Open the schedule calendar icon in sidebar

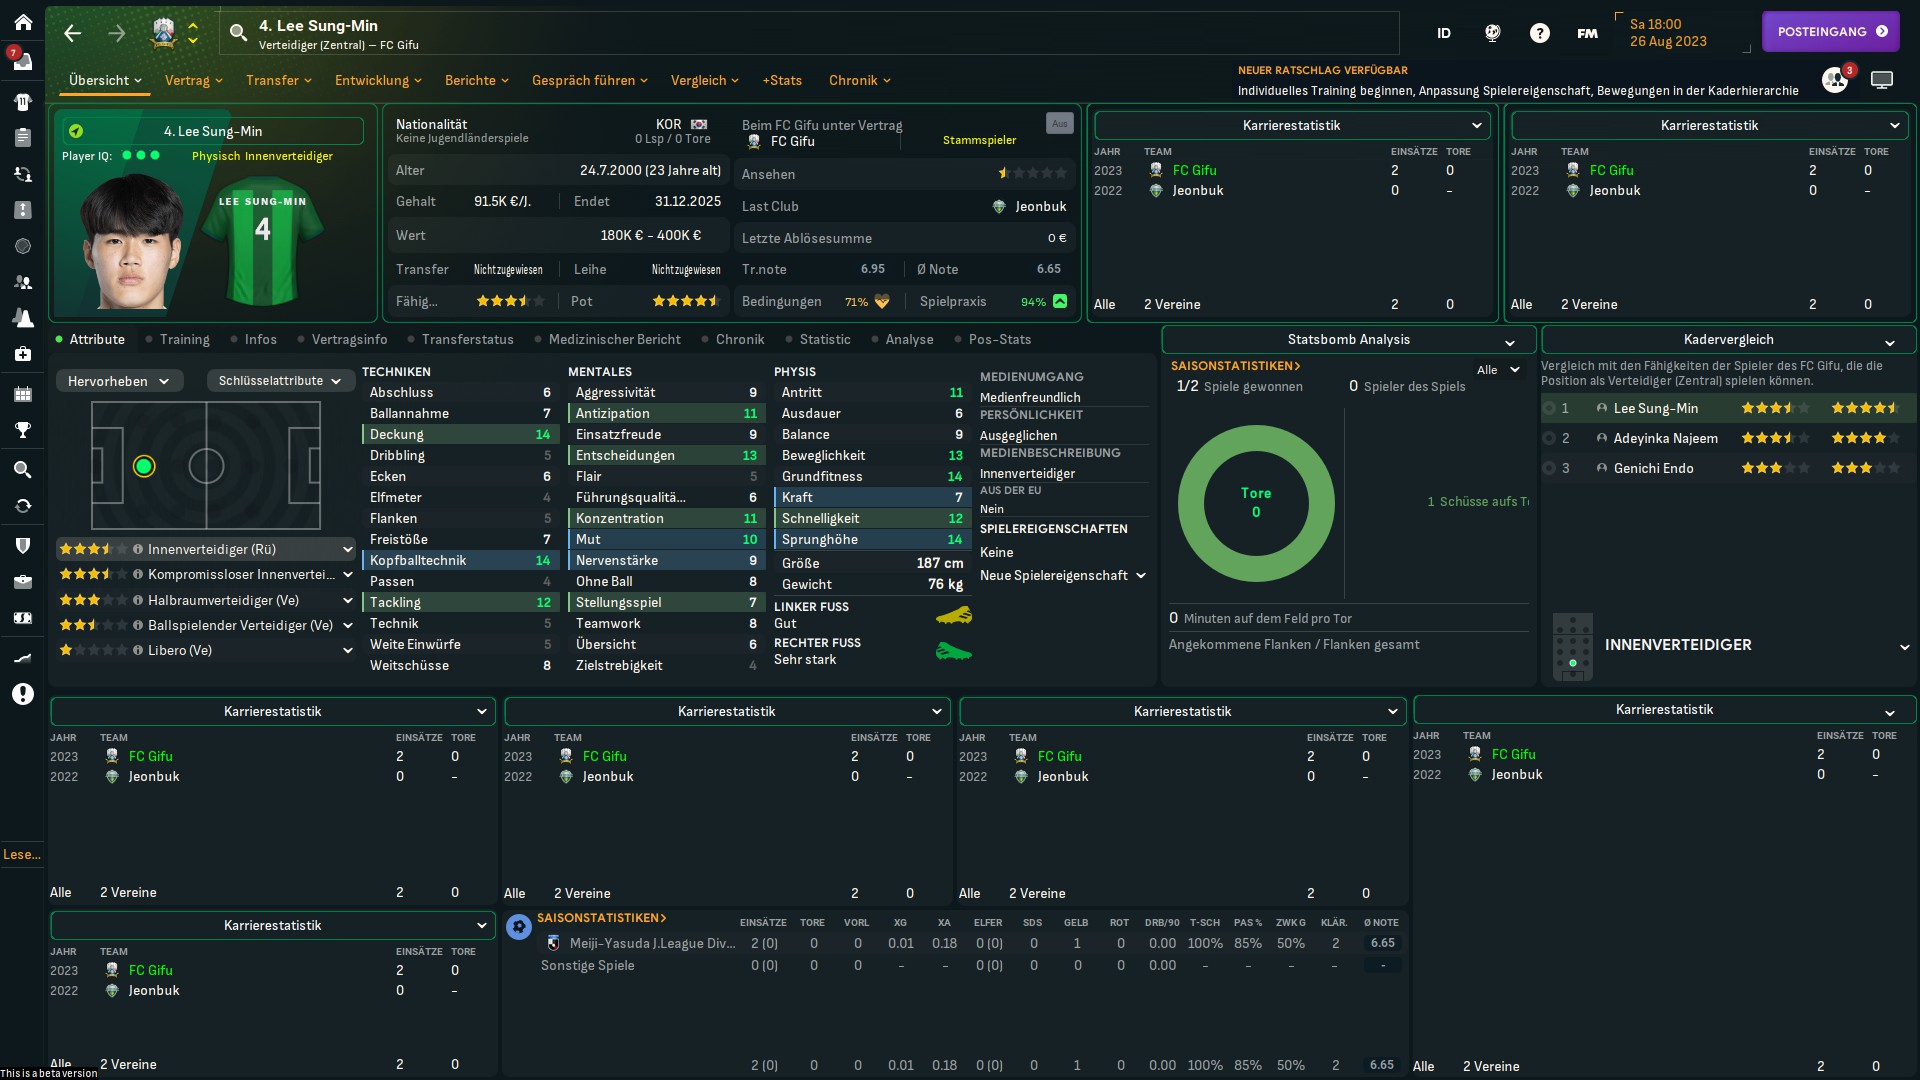tap(22, 393)
